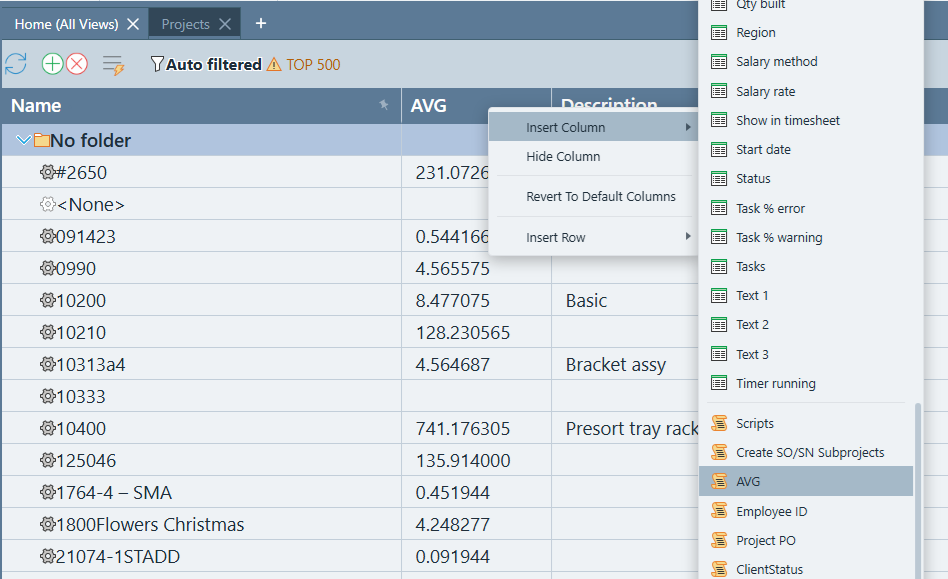Image resolution: width=948 pixels, height=579 pixels.
Task: Insert the Task % error column
Action: pos(806,209)
